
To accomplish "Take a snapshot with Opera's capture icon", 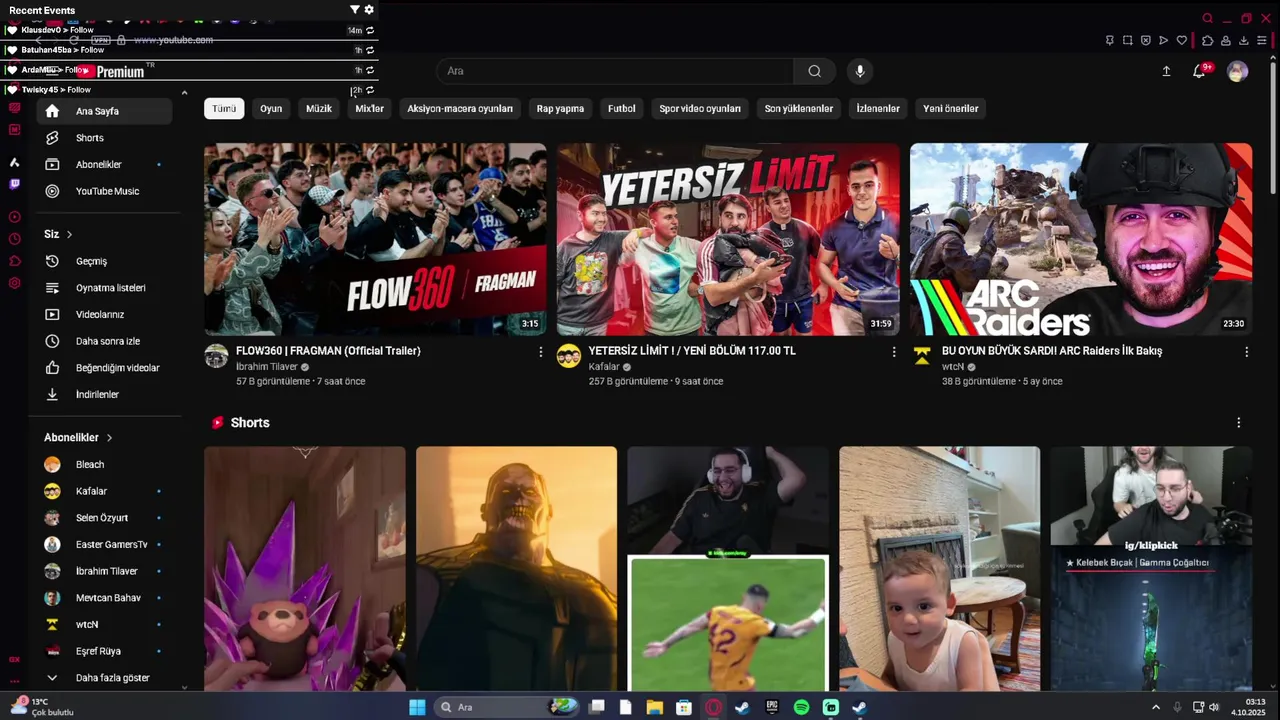I will pyautogui.click(x=1128, y=41).
